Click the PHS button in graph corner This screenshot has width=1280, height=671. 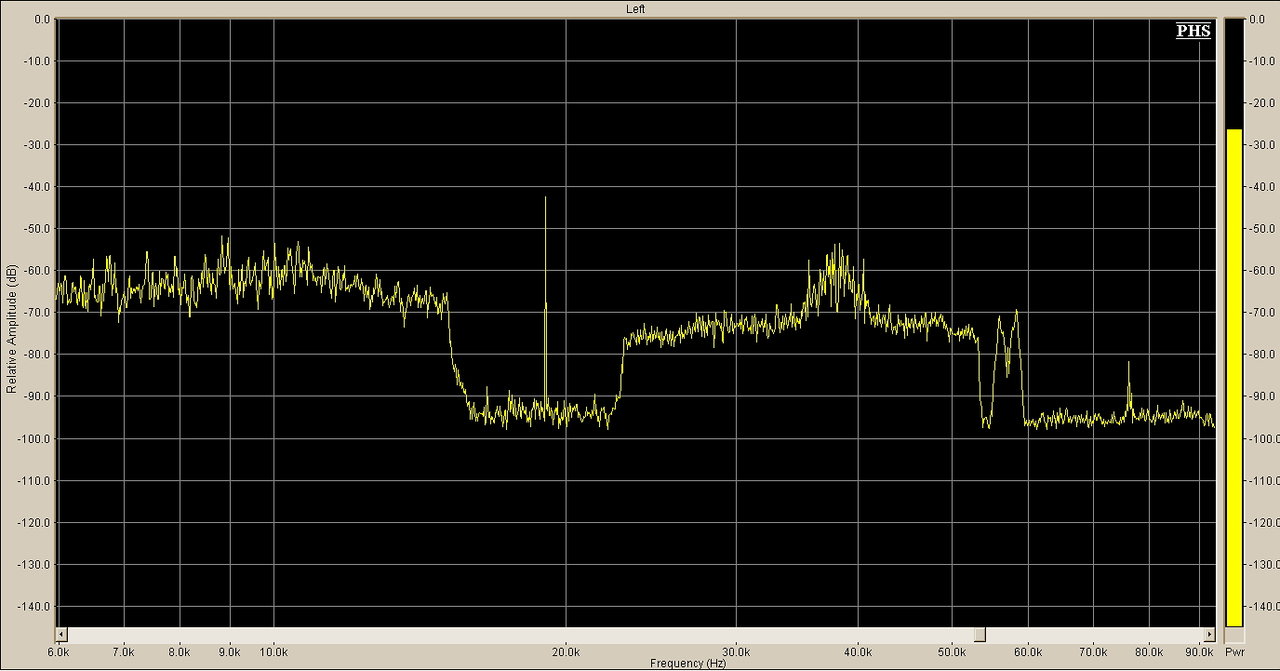point(1193,31)
